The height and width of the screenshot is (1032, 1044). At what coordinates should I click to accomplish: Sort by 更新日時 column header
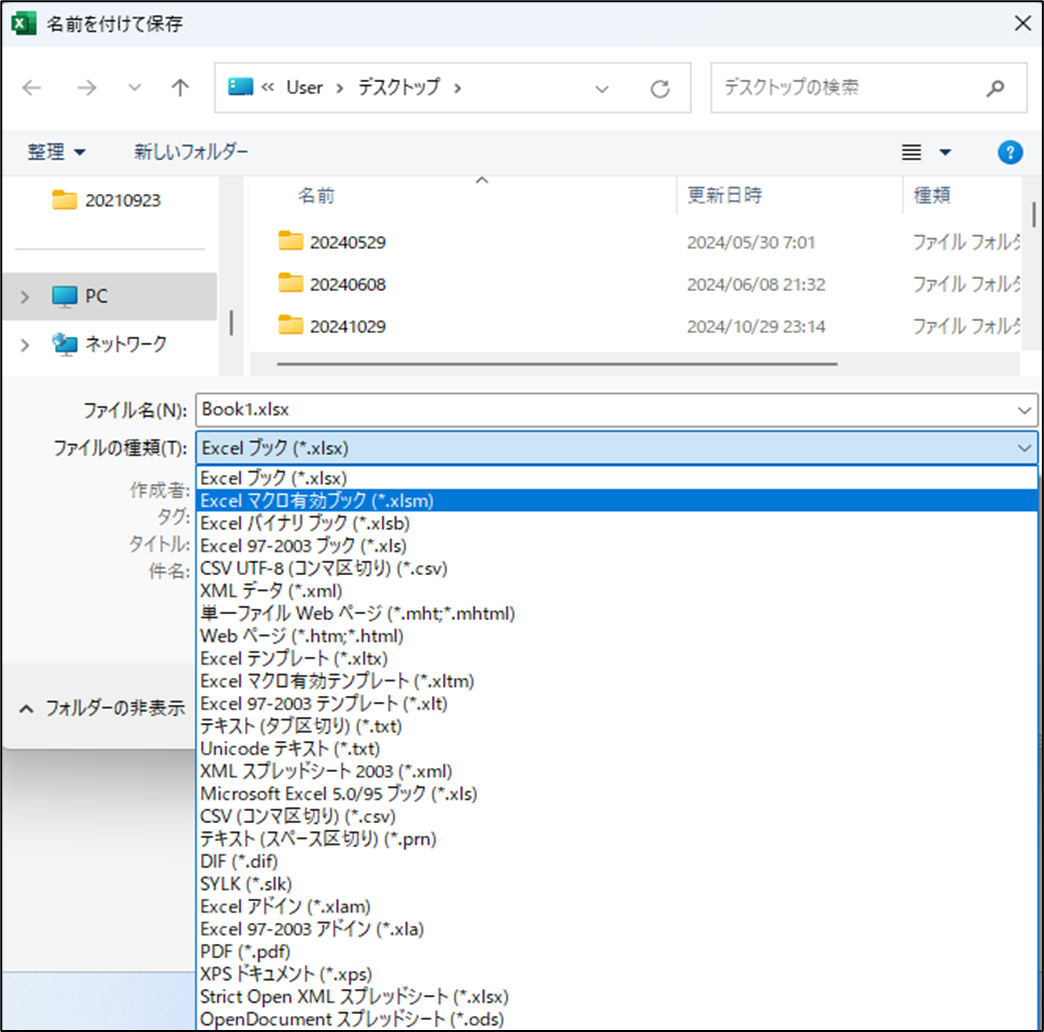pyautogui.click(x=724, y=195)
